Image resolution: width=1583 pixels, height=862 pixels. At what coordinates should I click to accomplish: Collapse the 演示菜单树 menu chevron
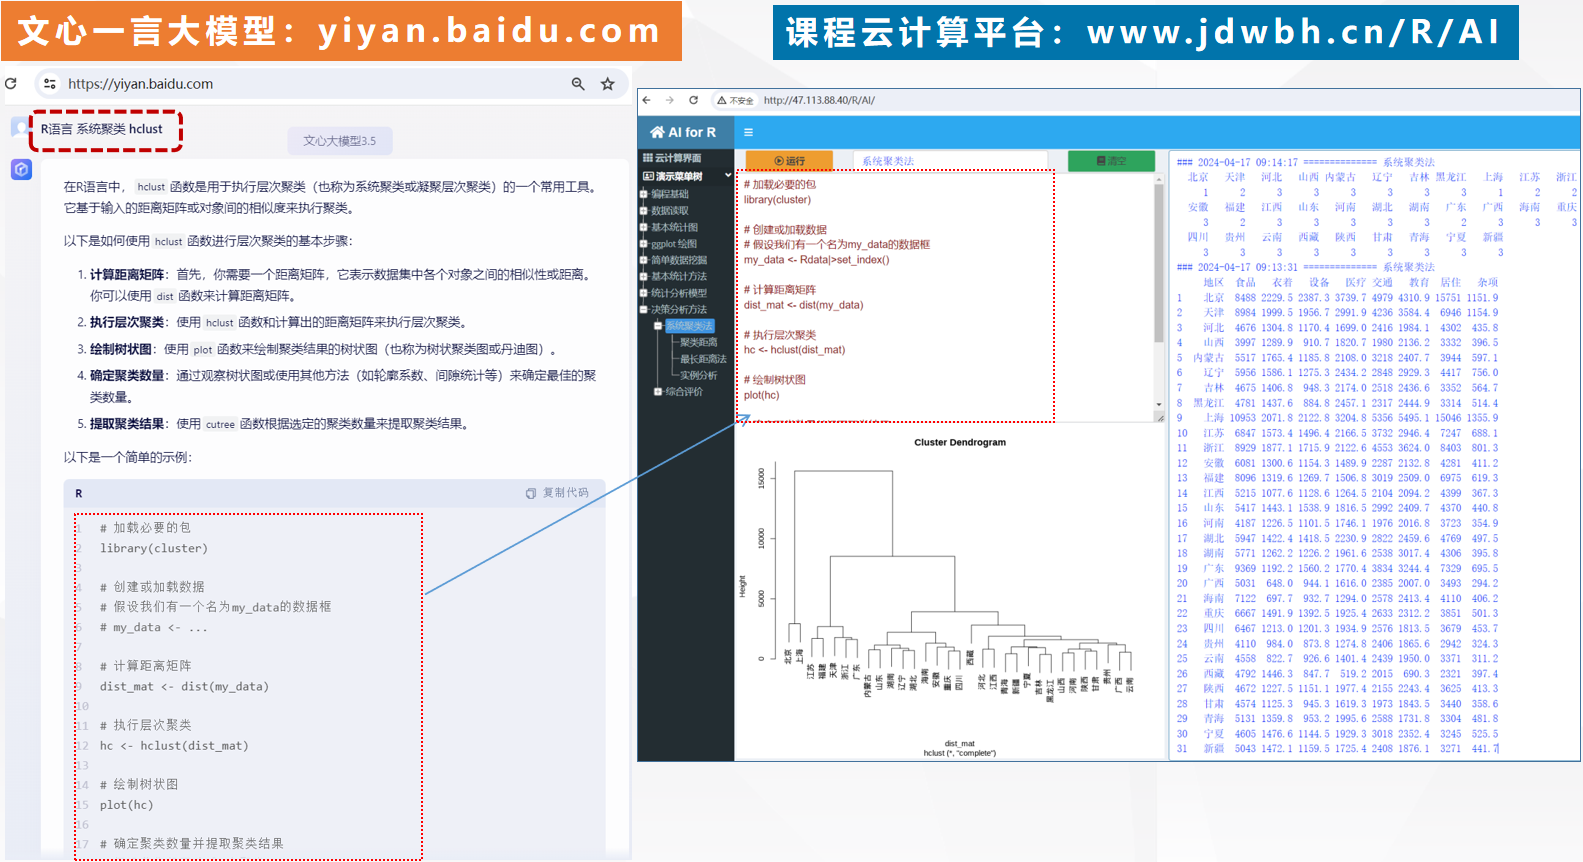point(728,176)
